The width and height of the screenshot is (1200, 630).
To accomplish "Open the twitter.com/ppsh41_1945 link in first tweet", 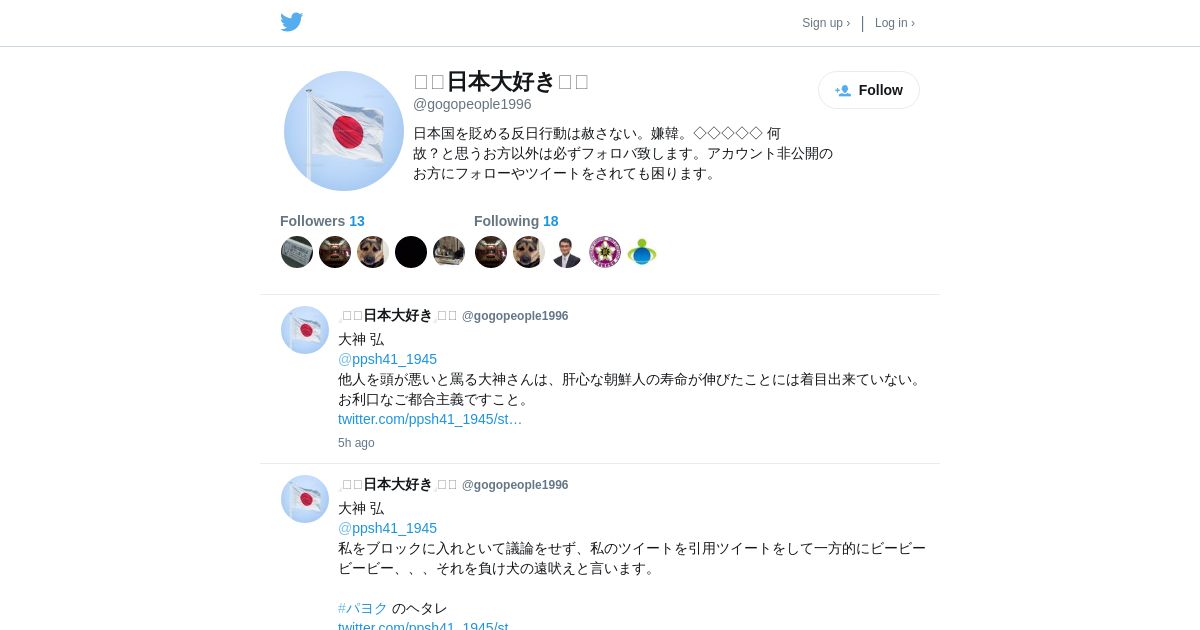I will tap(430, 419).
